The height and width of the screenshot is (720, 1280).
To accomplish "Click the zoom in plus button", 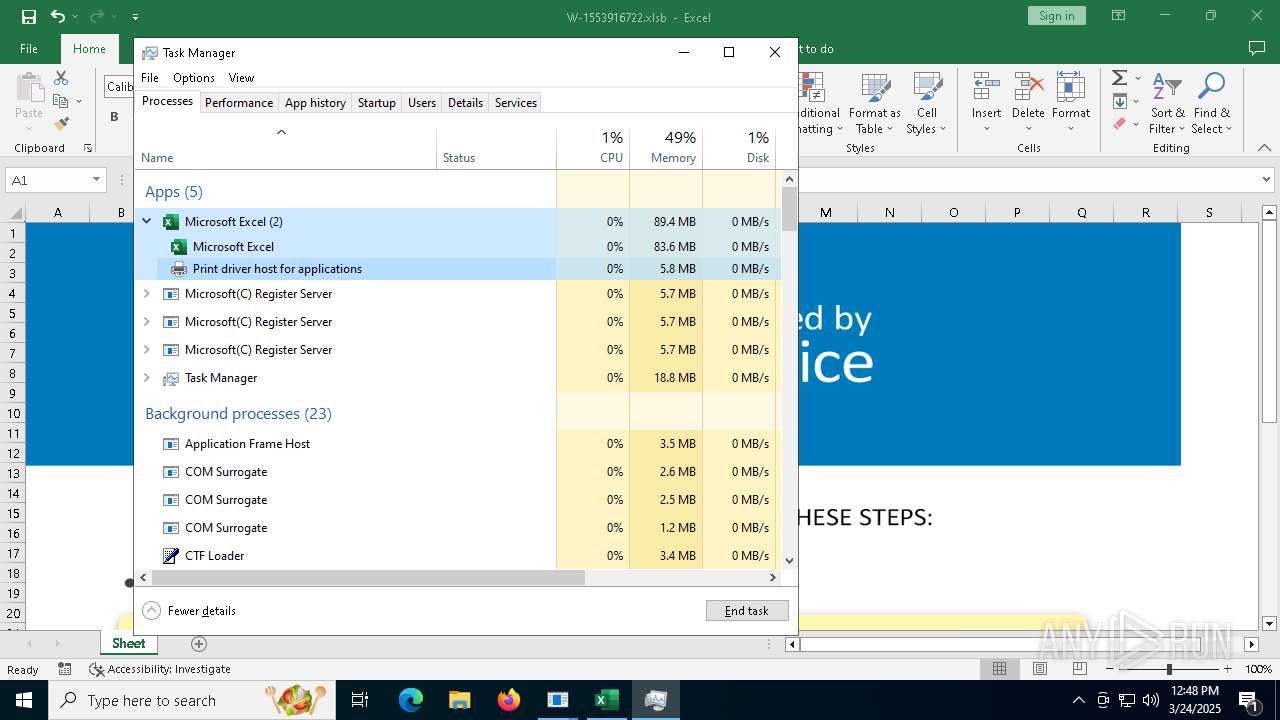I will (1228, 669).
